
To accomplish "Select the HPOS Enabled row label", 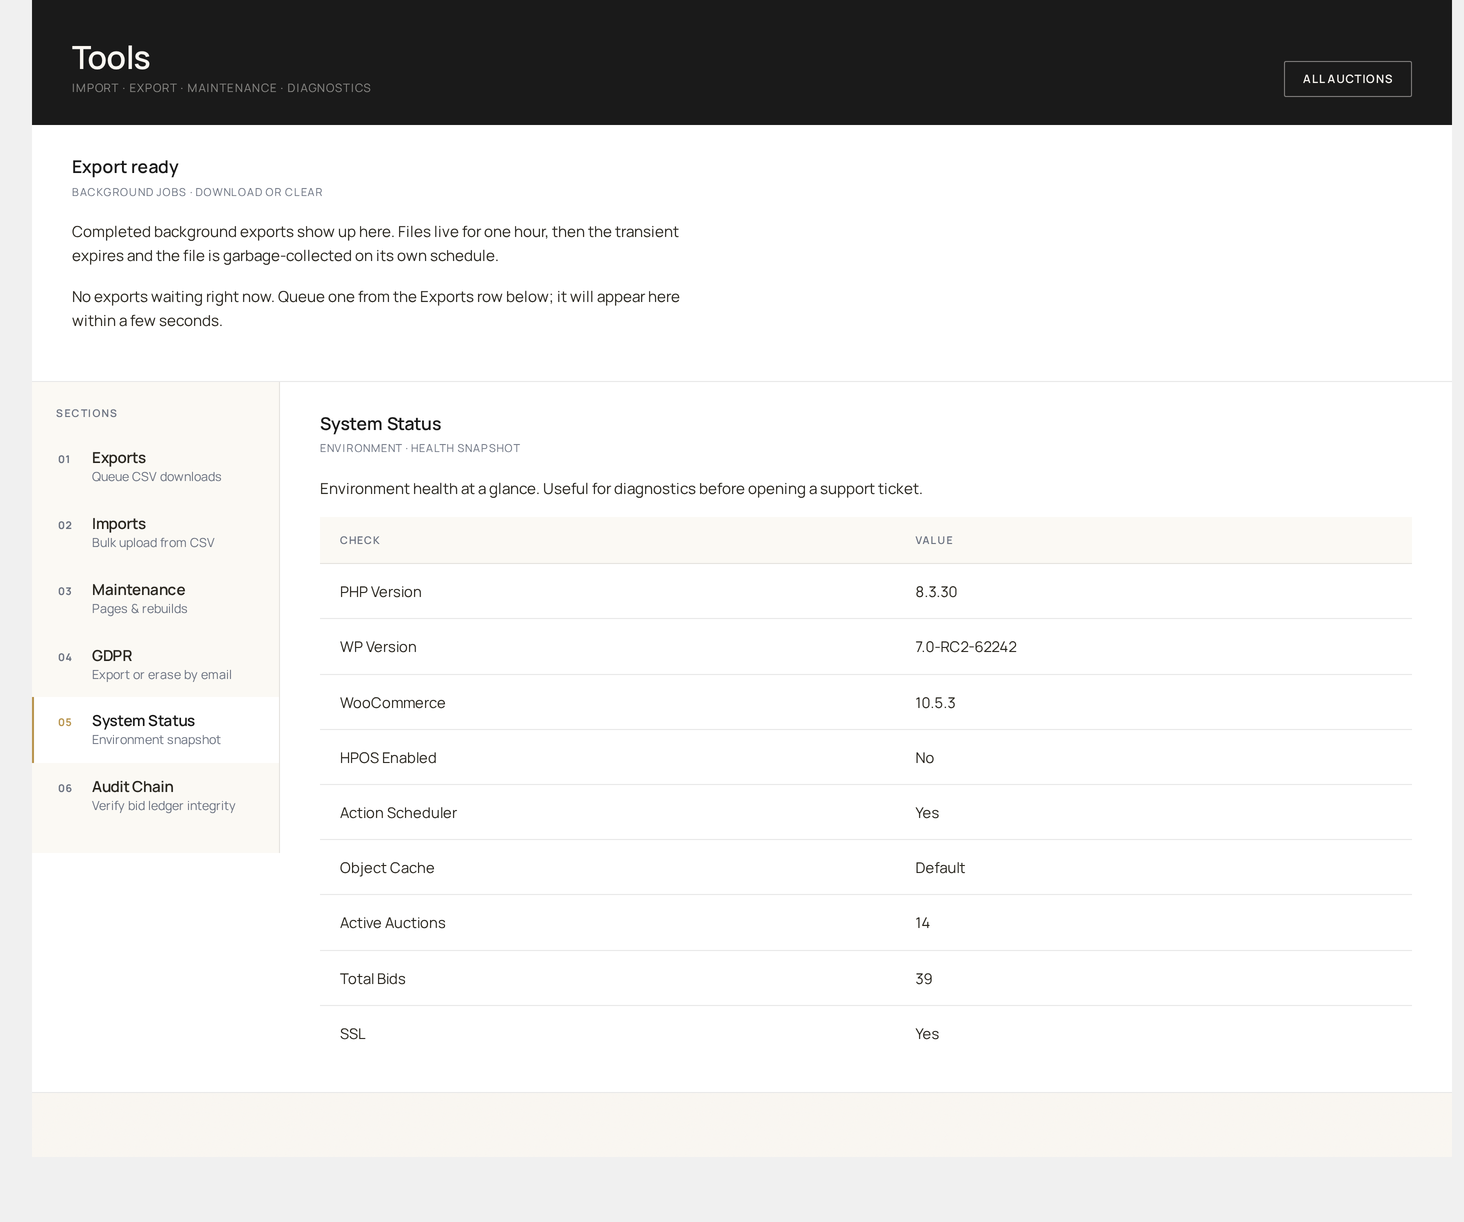I will tap(388, 758).
